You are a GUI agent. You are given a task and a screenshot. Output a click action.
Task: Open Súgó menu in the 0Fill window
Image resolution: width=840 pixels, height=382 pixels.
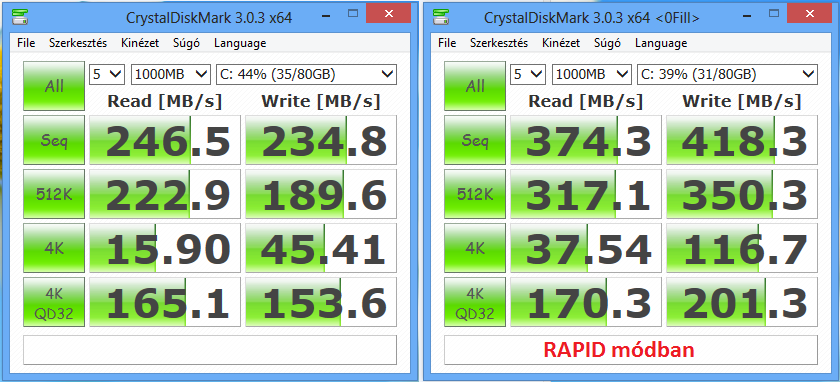608,43
